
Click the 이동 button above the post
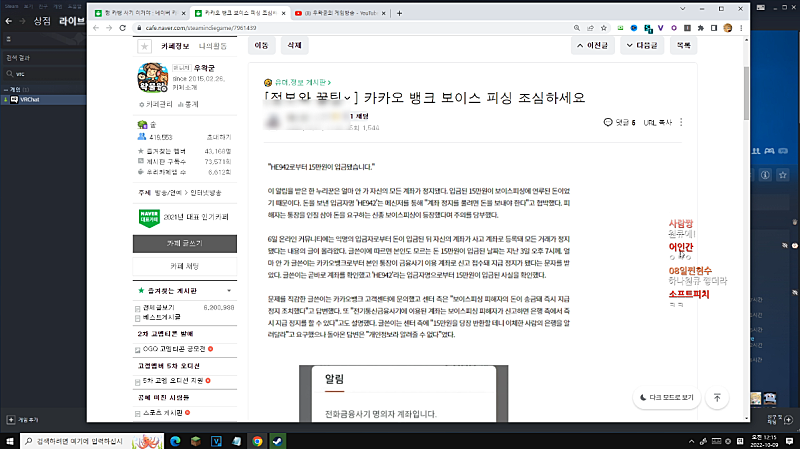261,45
